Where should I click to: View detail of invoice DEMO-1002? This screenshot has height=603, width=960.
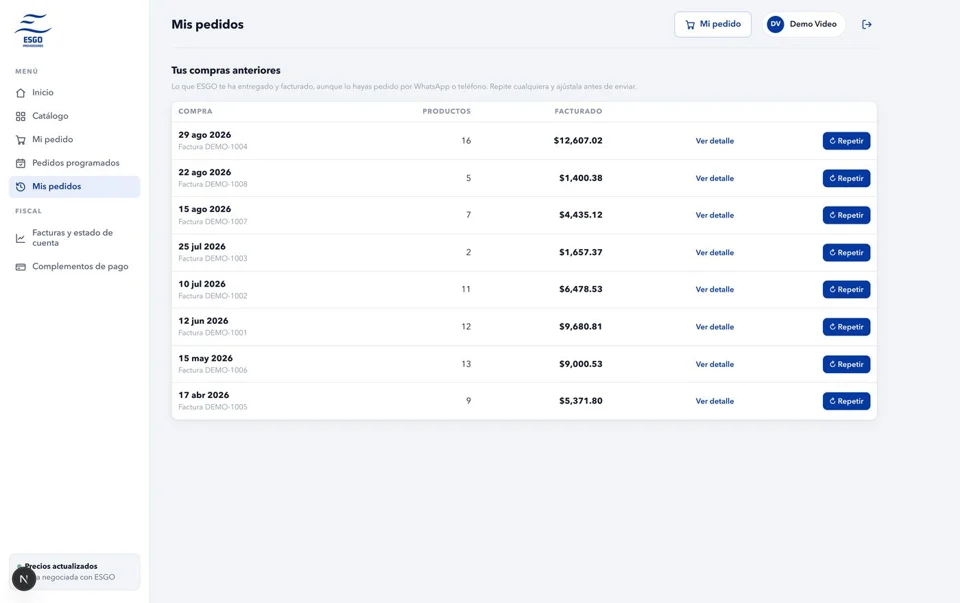pyautogui.click(x=714, y=289)
